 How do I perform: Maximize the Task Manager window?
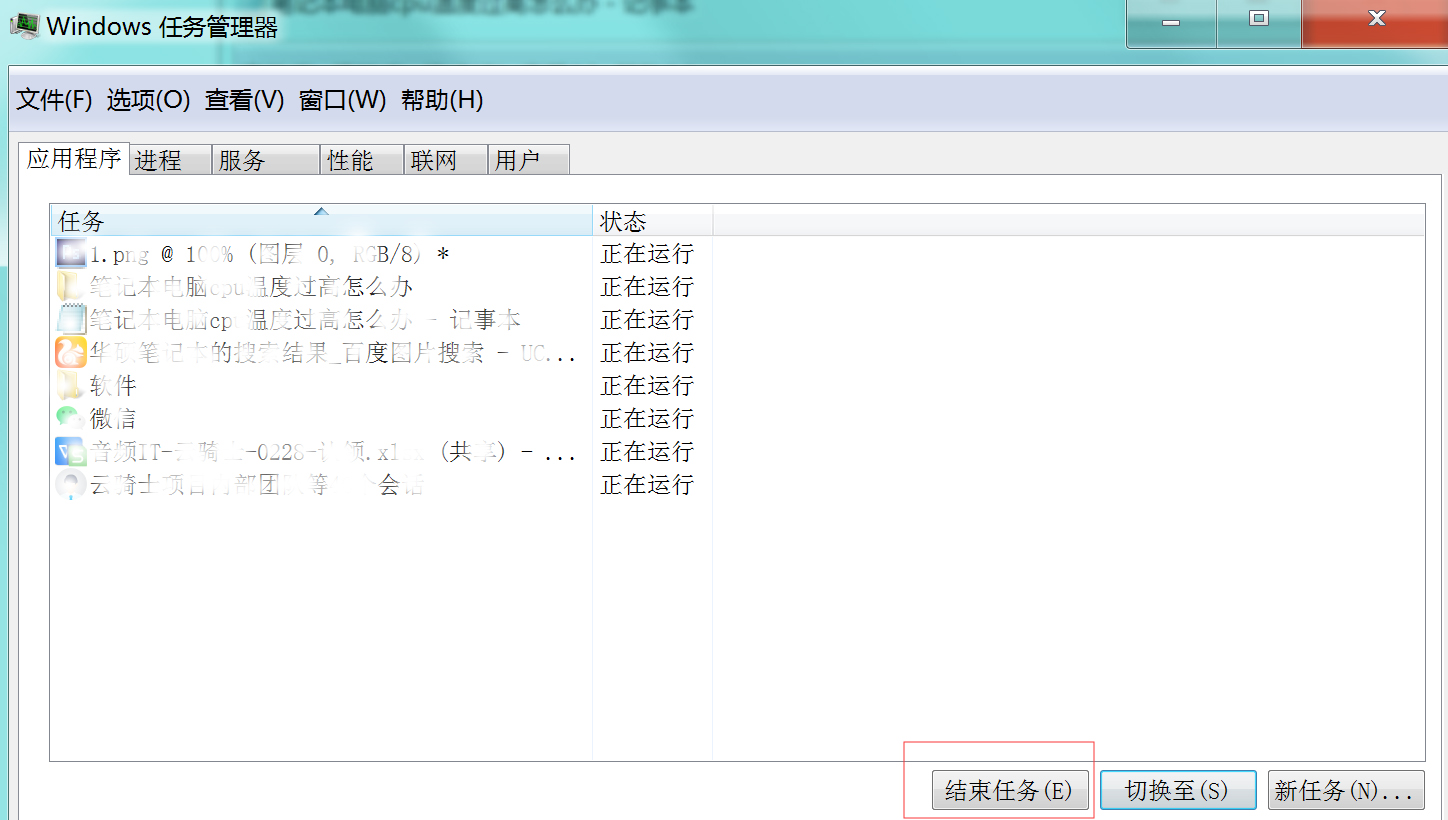click(1259, 22)
